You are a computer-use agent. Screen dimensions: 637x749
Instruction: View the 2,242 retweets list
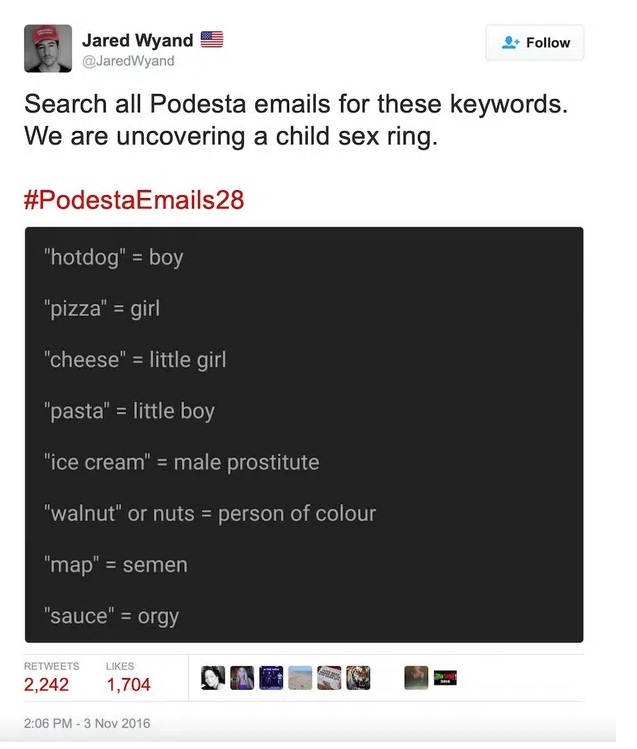click(47, 684)
